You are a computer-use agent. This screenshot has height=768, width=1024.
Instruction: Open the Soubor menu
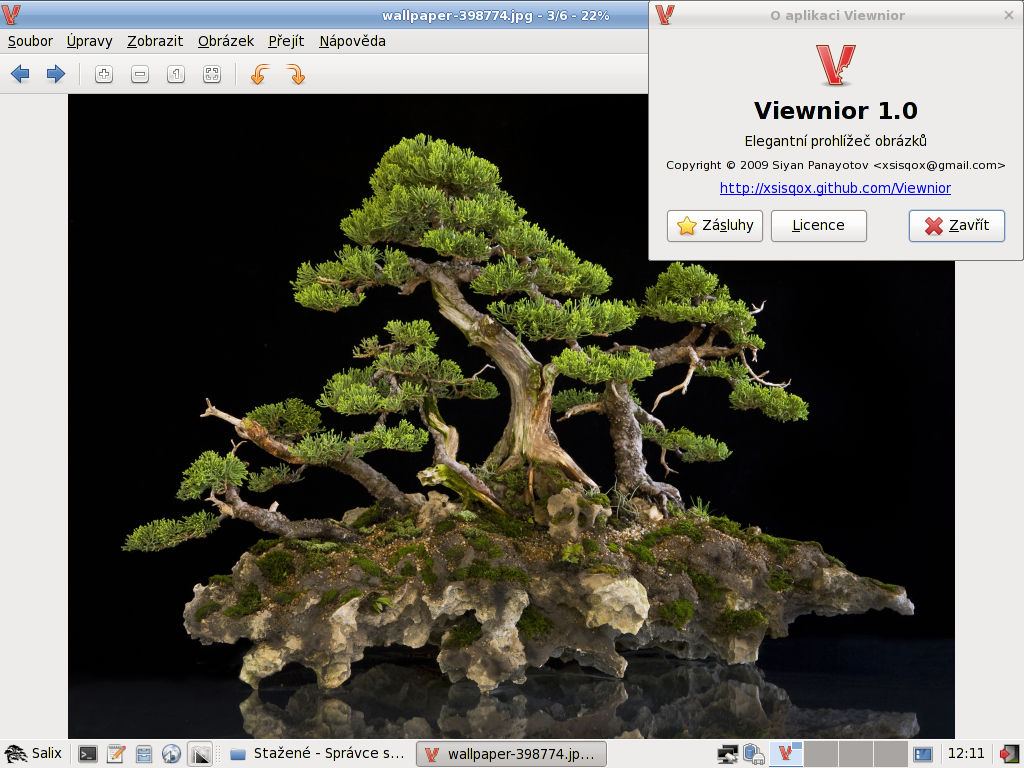[x=30, y=41]
